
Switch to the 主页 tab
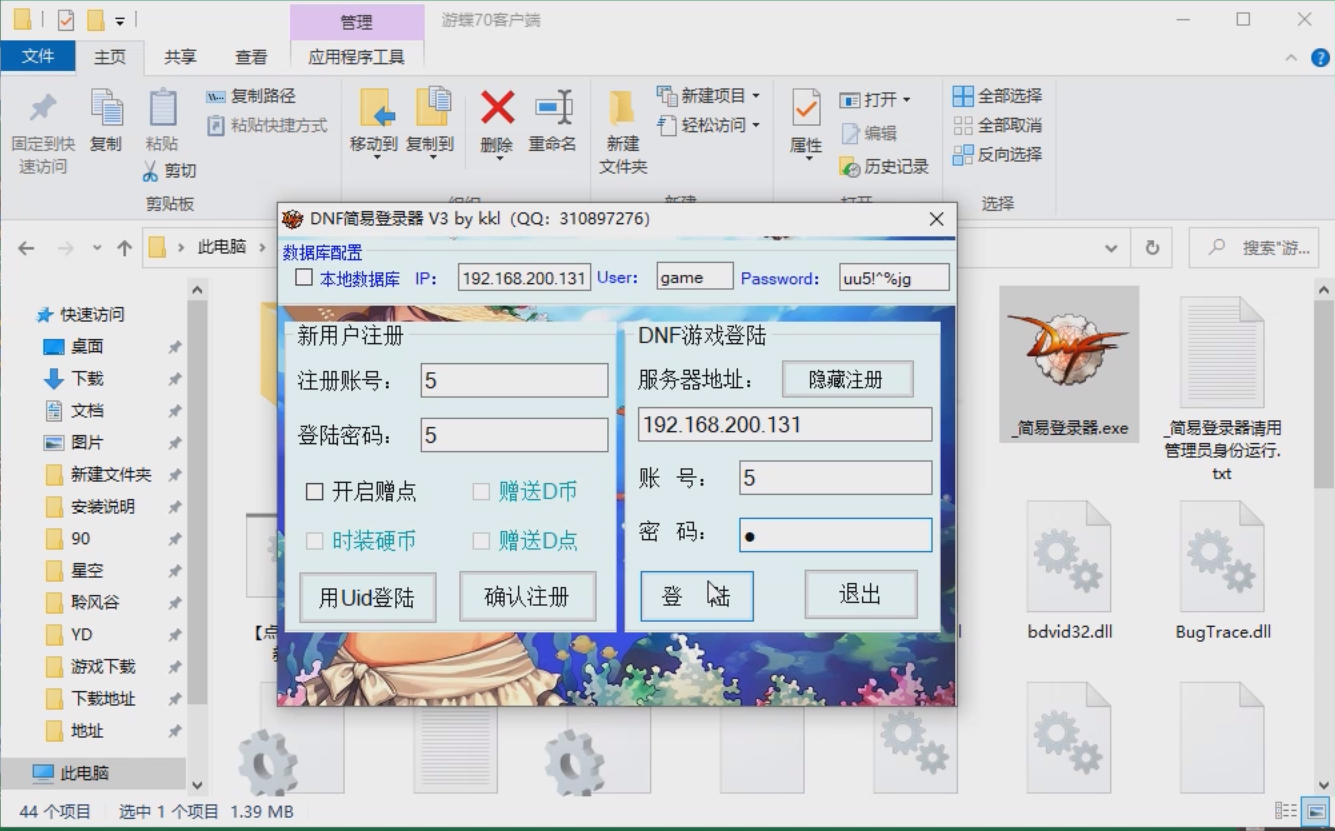110,57
